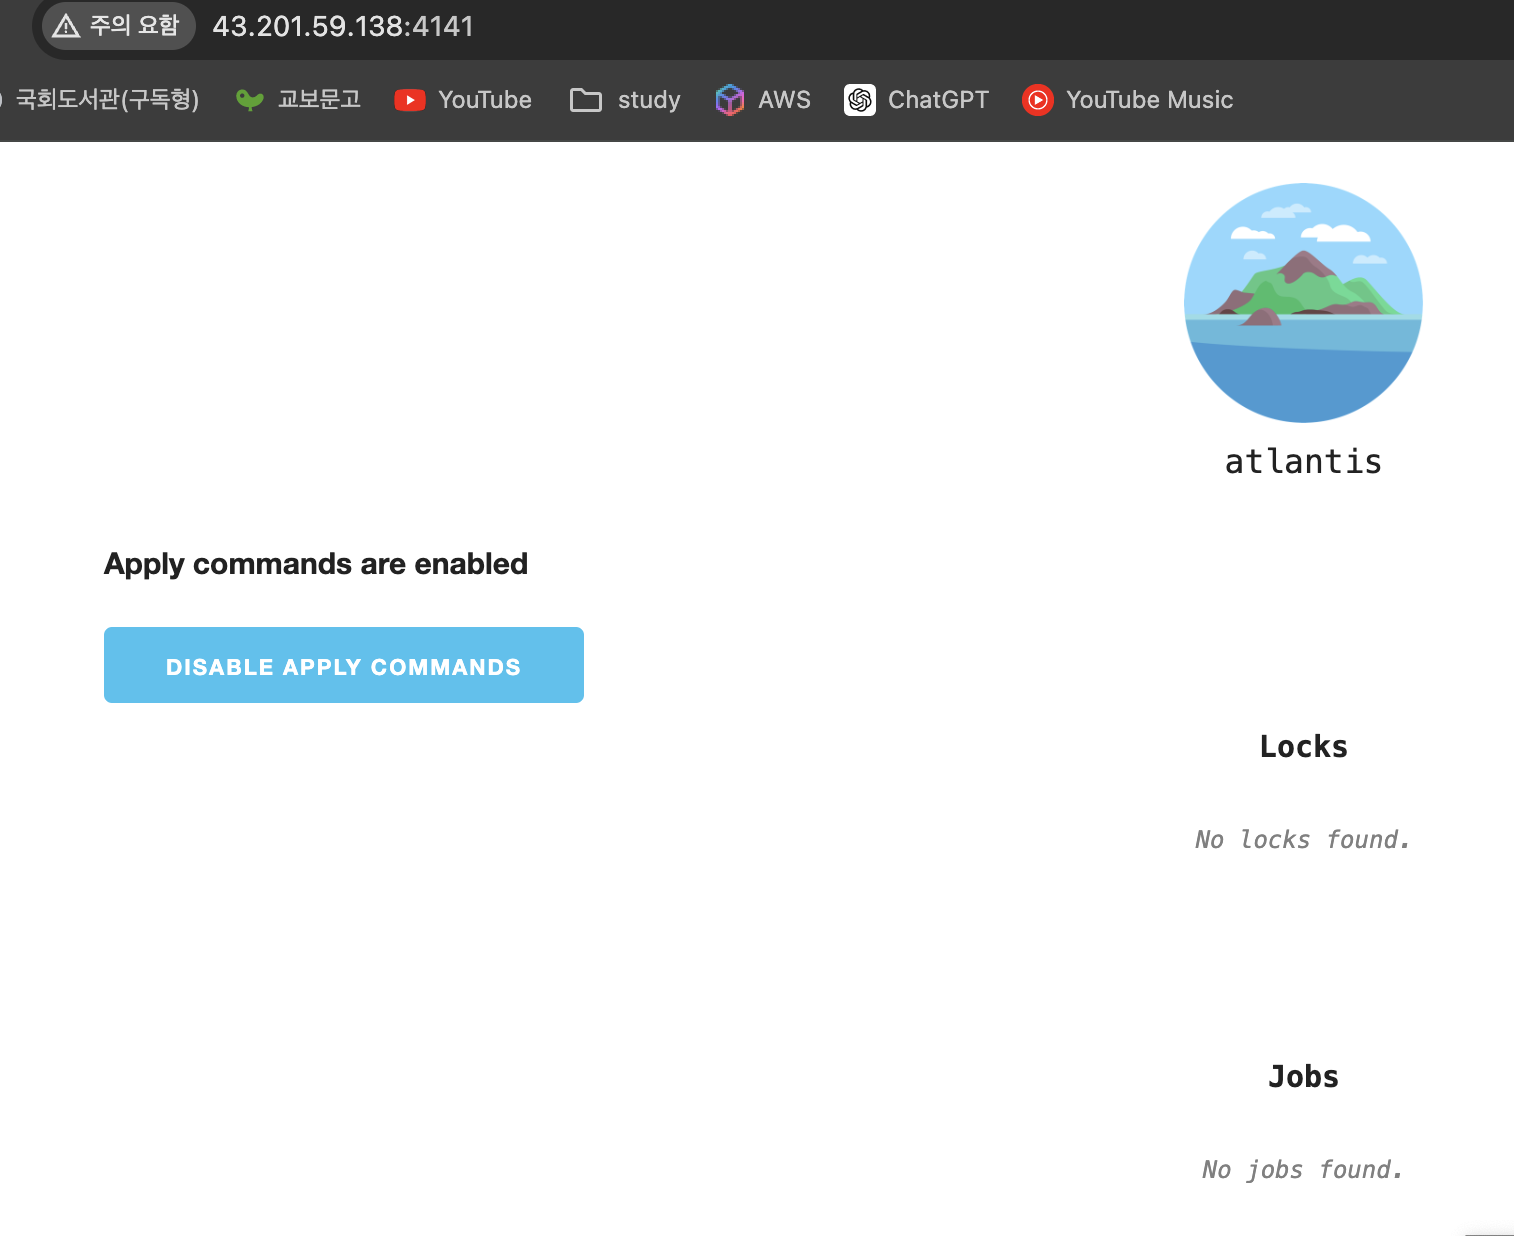Click the ChatGPT logo icon

pos(860,100)
